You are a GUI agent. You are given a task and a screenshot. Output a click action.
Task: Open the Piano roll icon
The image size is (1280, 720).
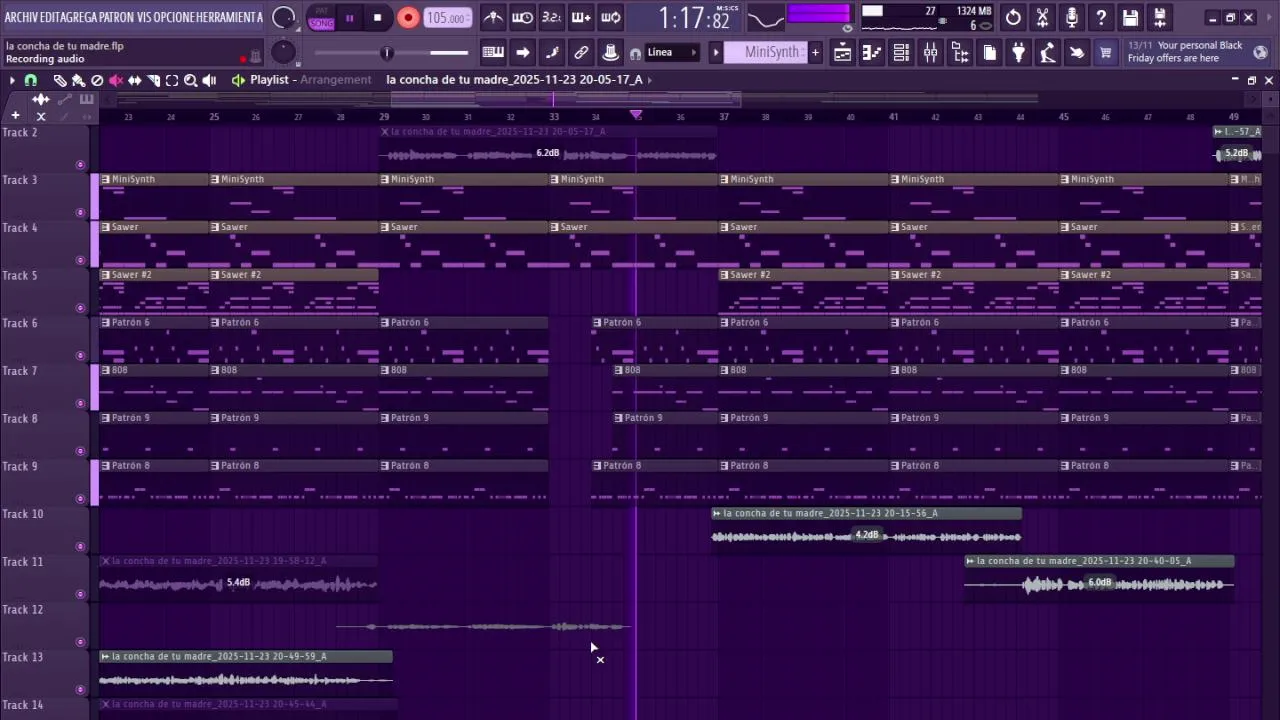click(872, 53)
